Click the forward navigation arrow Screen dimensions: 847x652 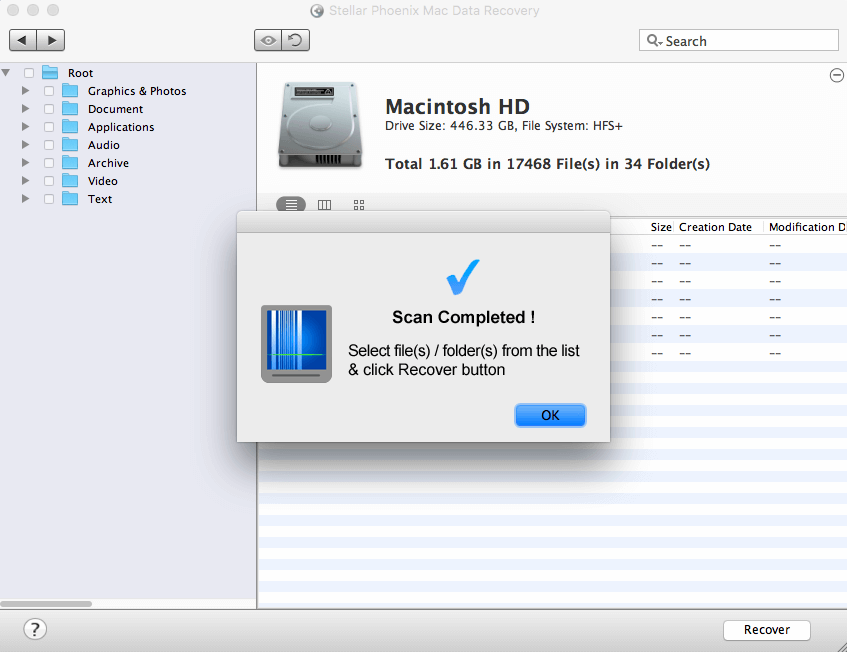coord(51,41)
